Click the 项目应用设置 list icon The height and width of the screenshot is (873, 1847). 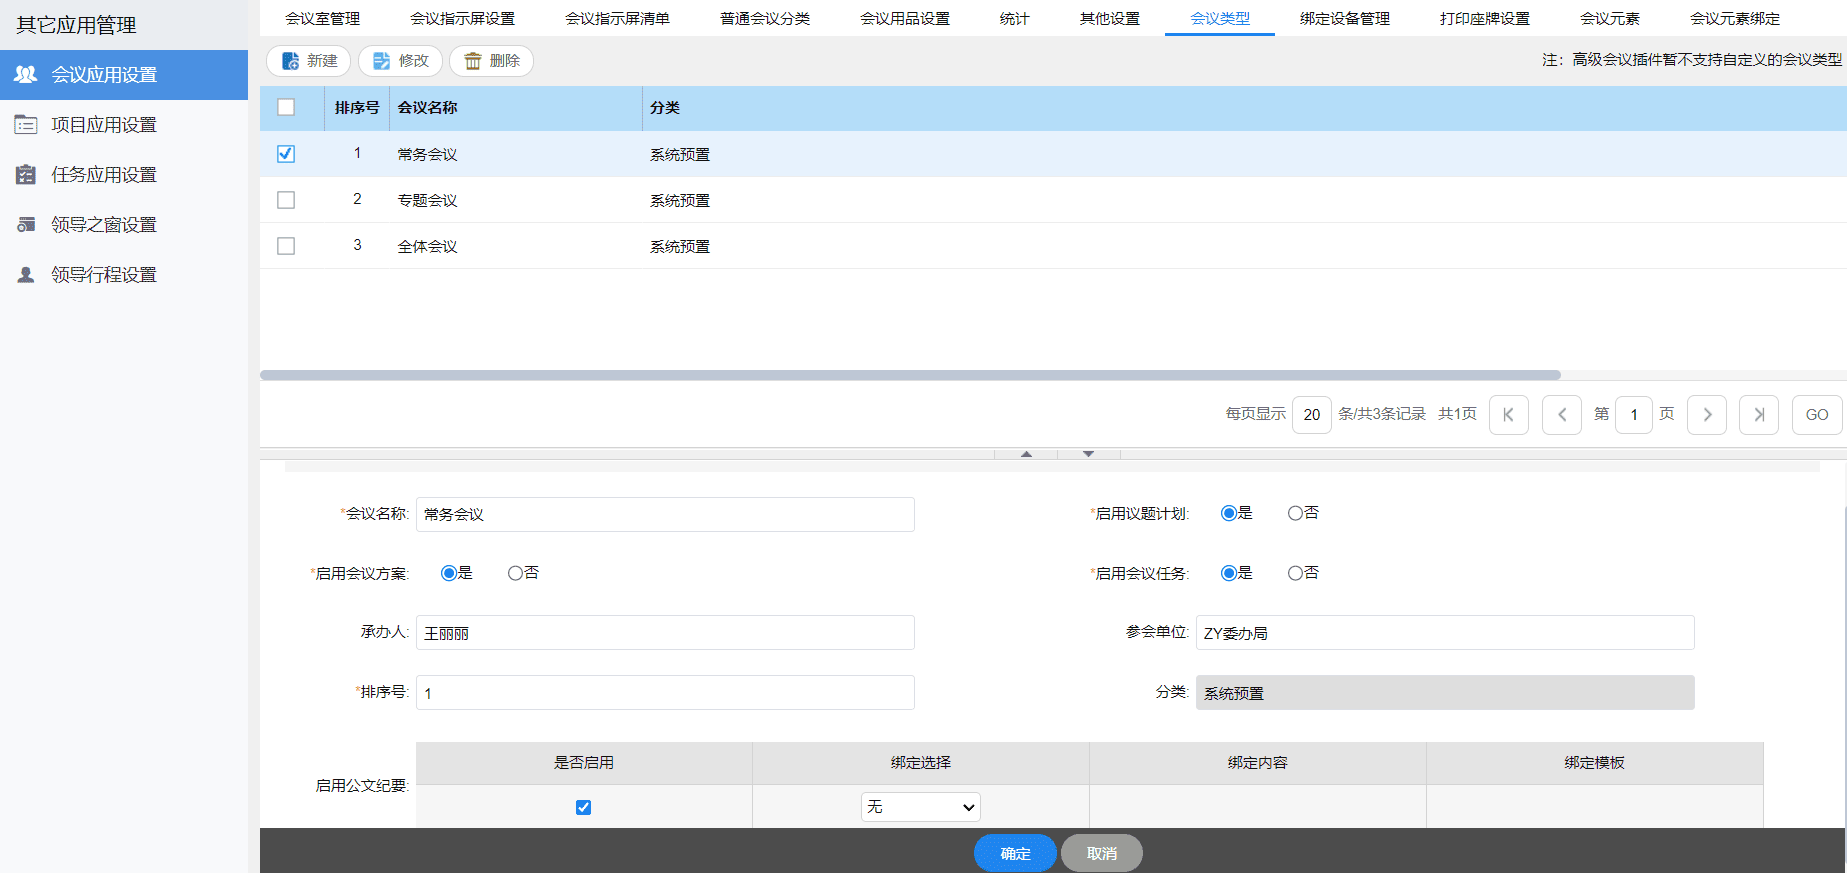pos(26,124)
